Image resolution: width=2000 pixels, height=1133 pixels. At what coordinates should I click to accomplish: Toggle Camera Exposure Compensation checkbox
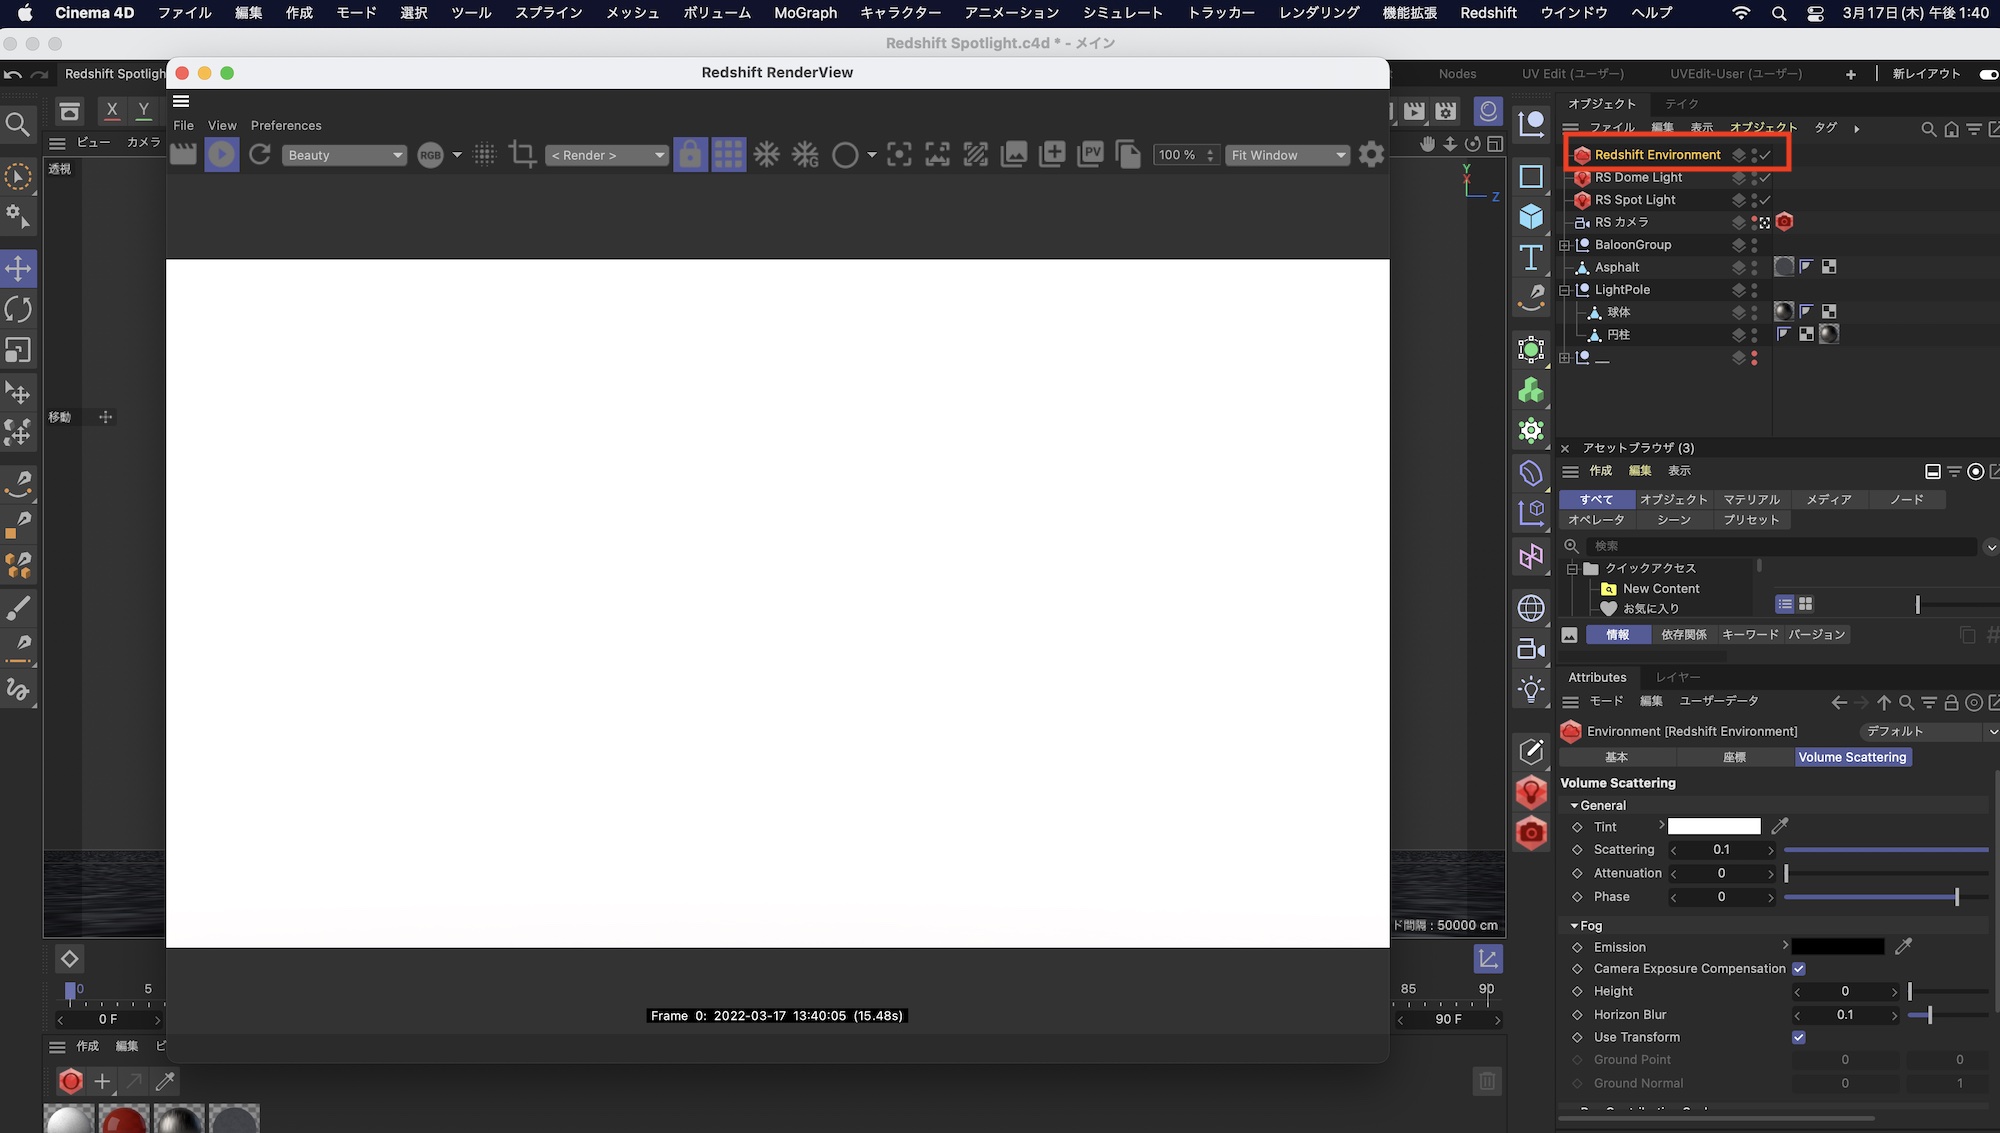click(x=1798, y=969)
